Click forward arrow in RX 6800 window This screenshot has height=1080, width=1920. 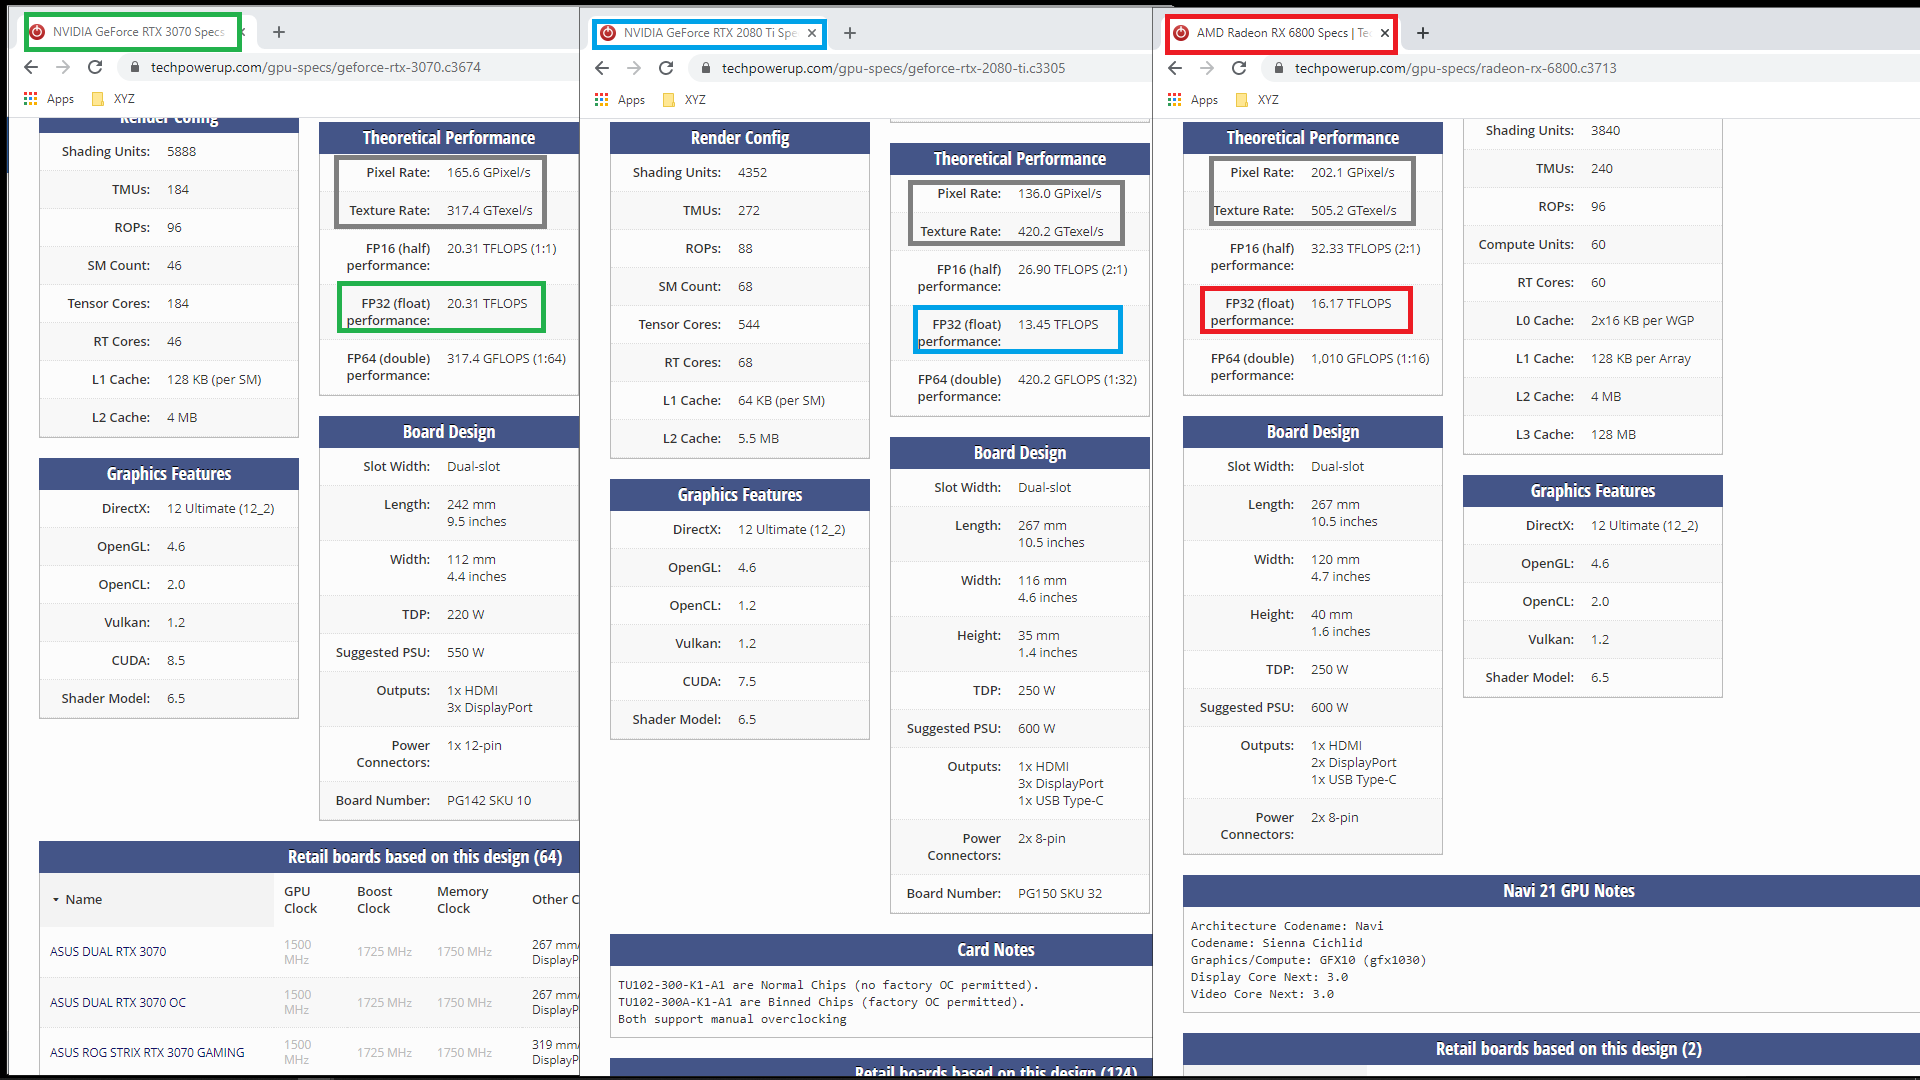(x=1207, y=68)
